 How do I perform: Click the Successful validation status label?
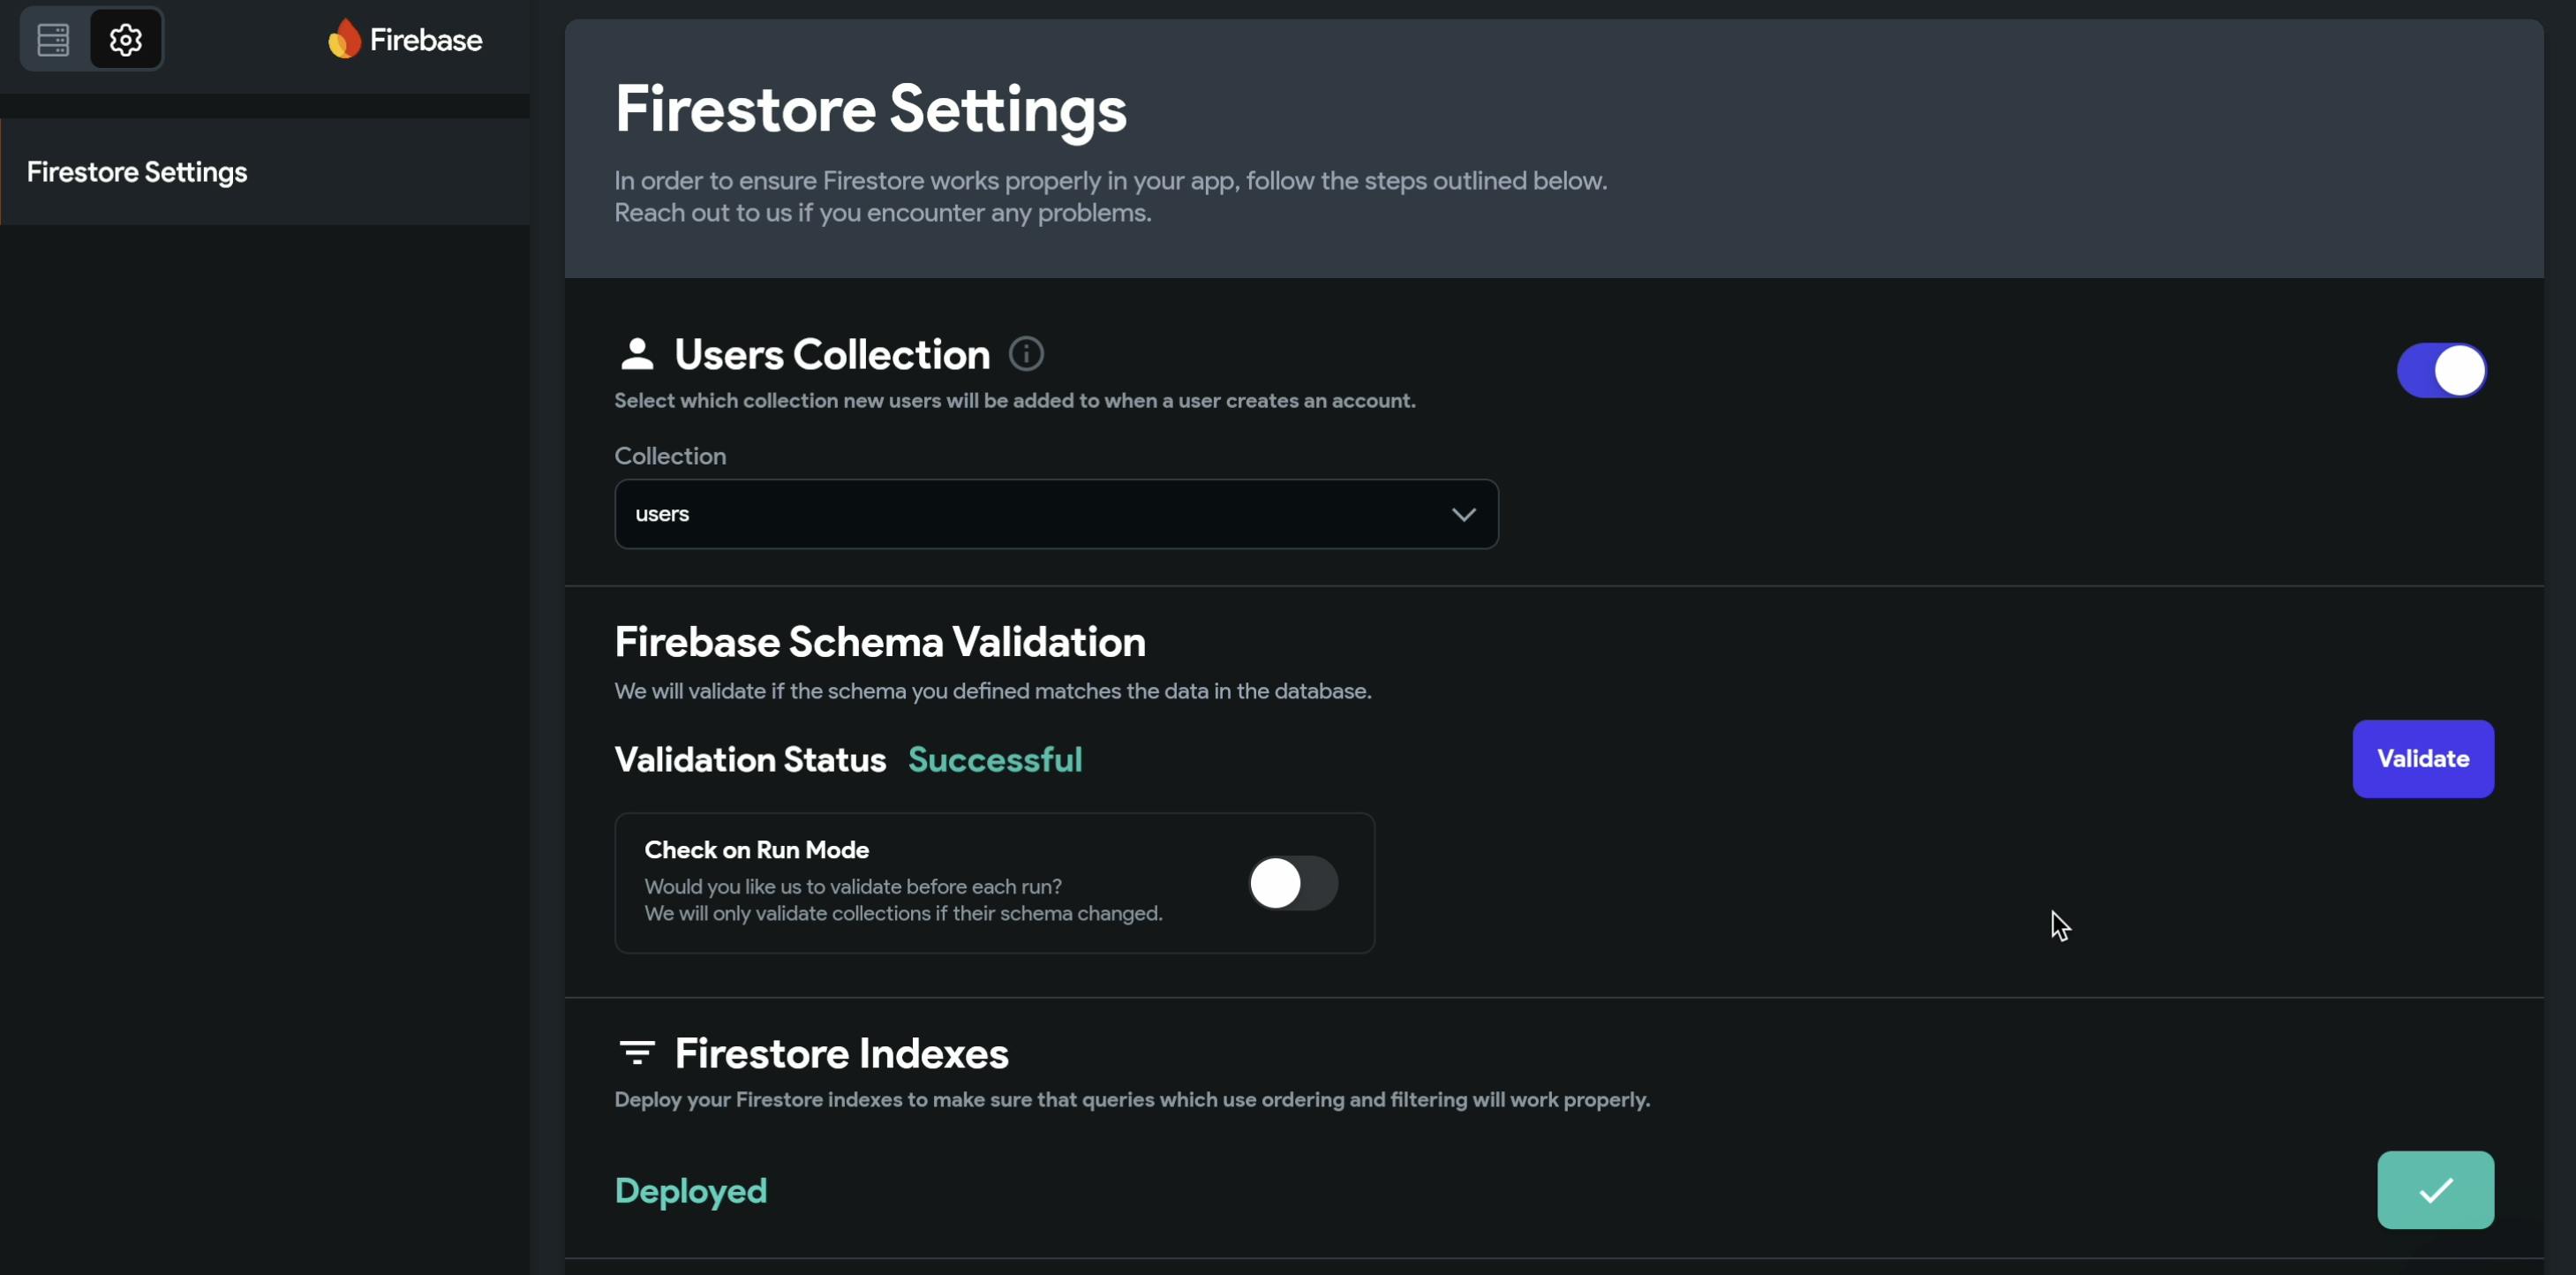pos(995,760)
